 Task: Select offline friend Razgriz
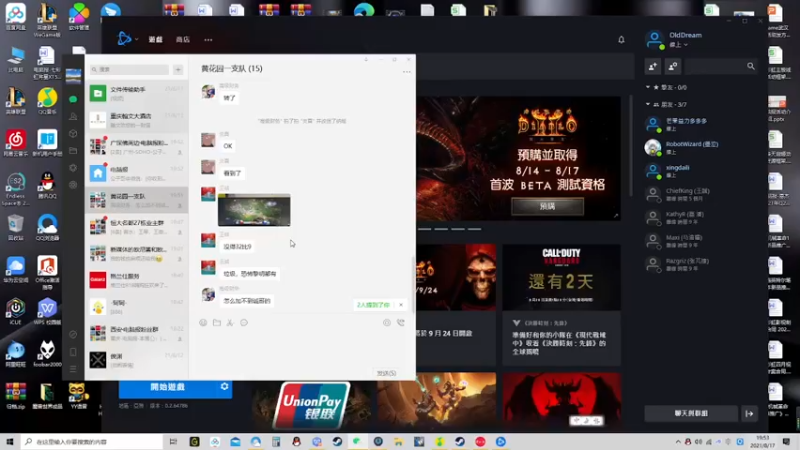(x=699, y=264)
